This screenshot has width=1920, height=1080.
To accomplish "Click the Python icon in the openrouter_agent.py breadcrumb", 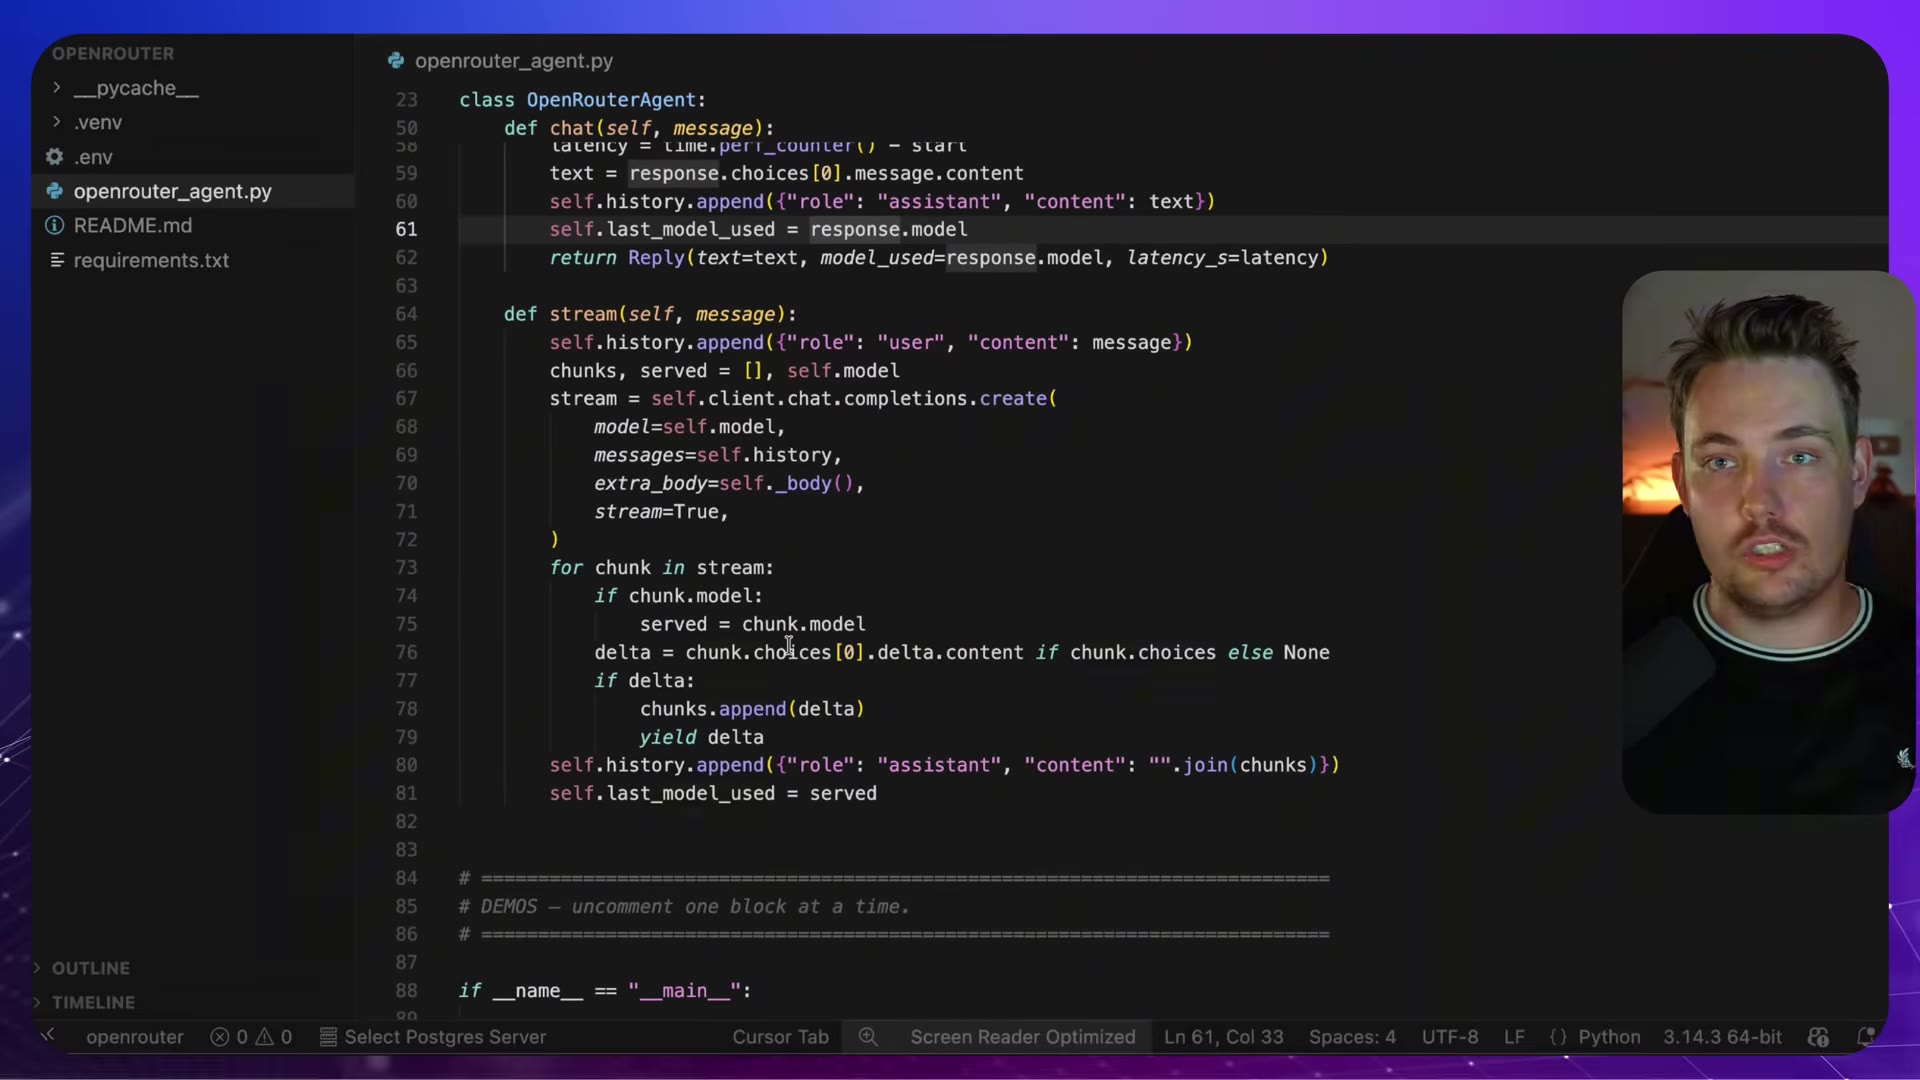I will coord(396,61).
